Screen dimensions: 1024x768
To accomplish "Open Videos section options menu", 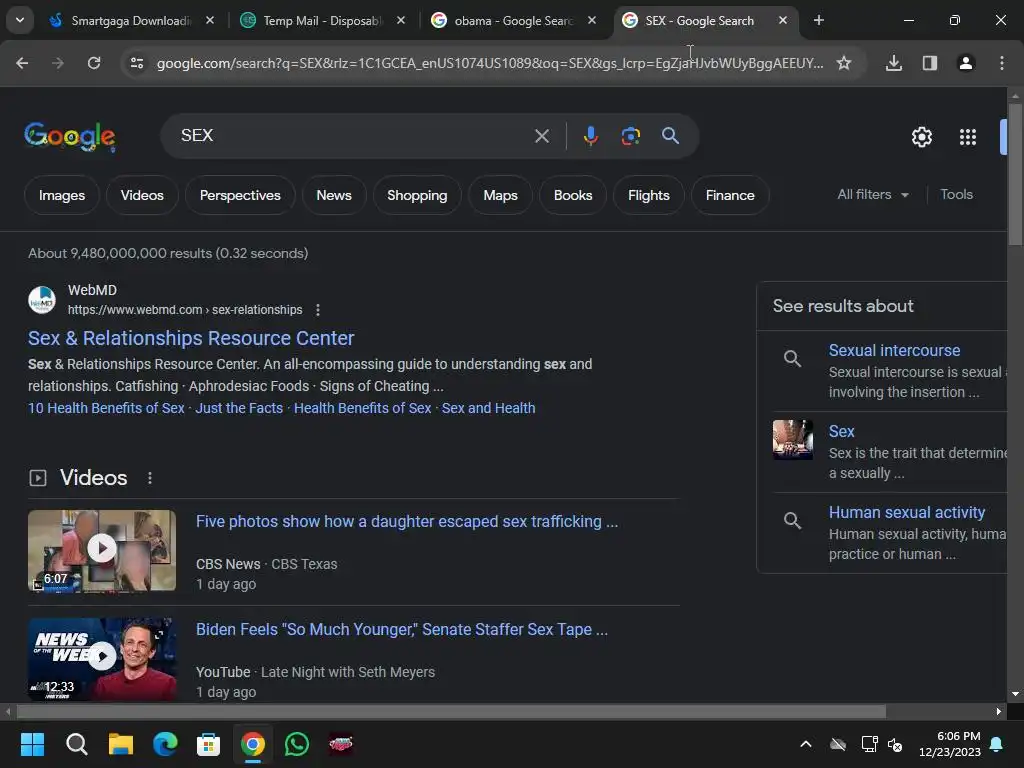I will (150, 478).
